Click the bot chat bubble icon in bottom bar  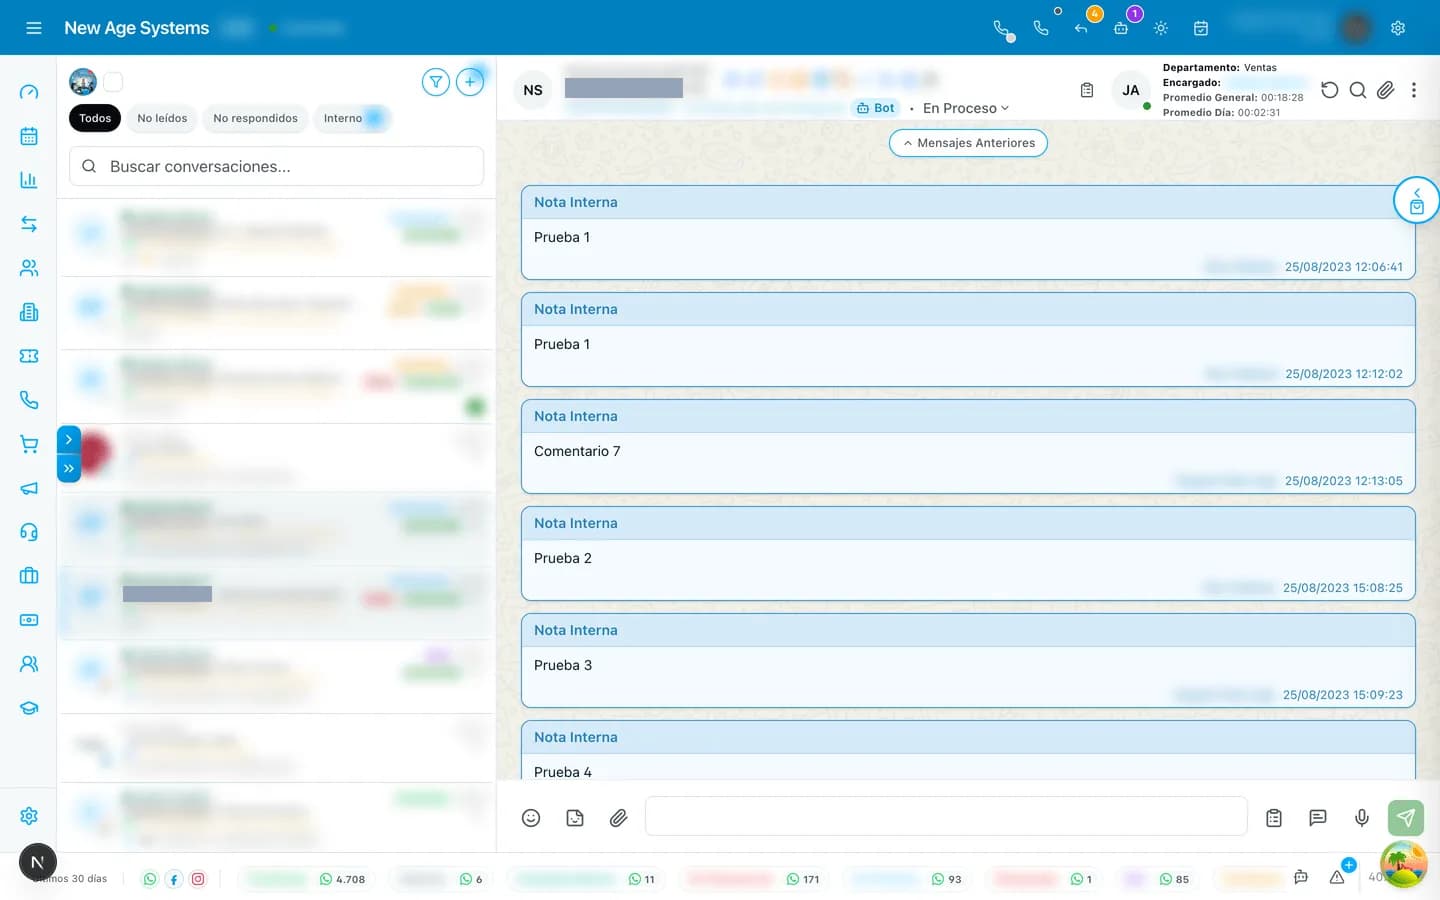1301,878
